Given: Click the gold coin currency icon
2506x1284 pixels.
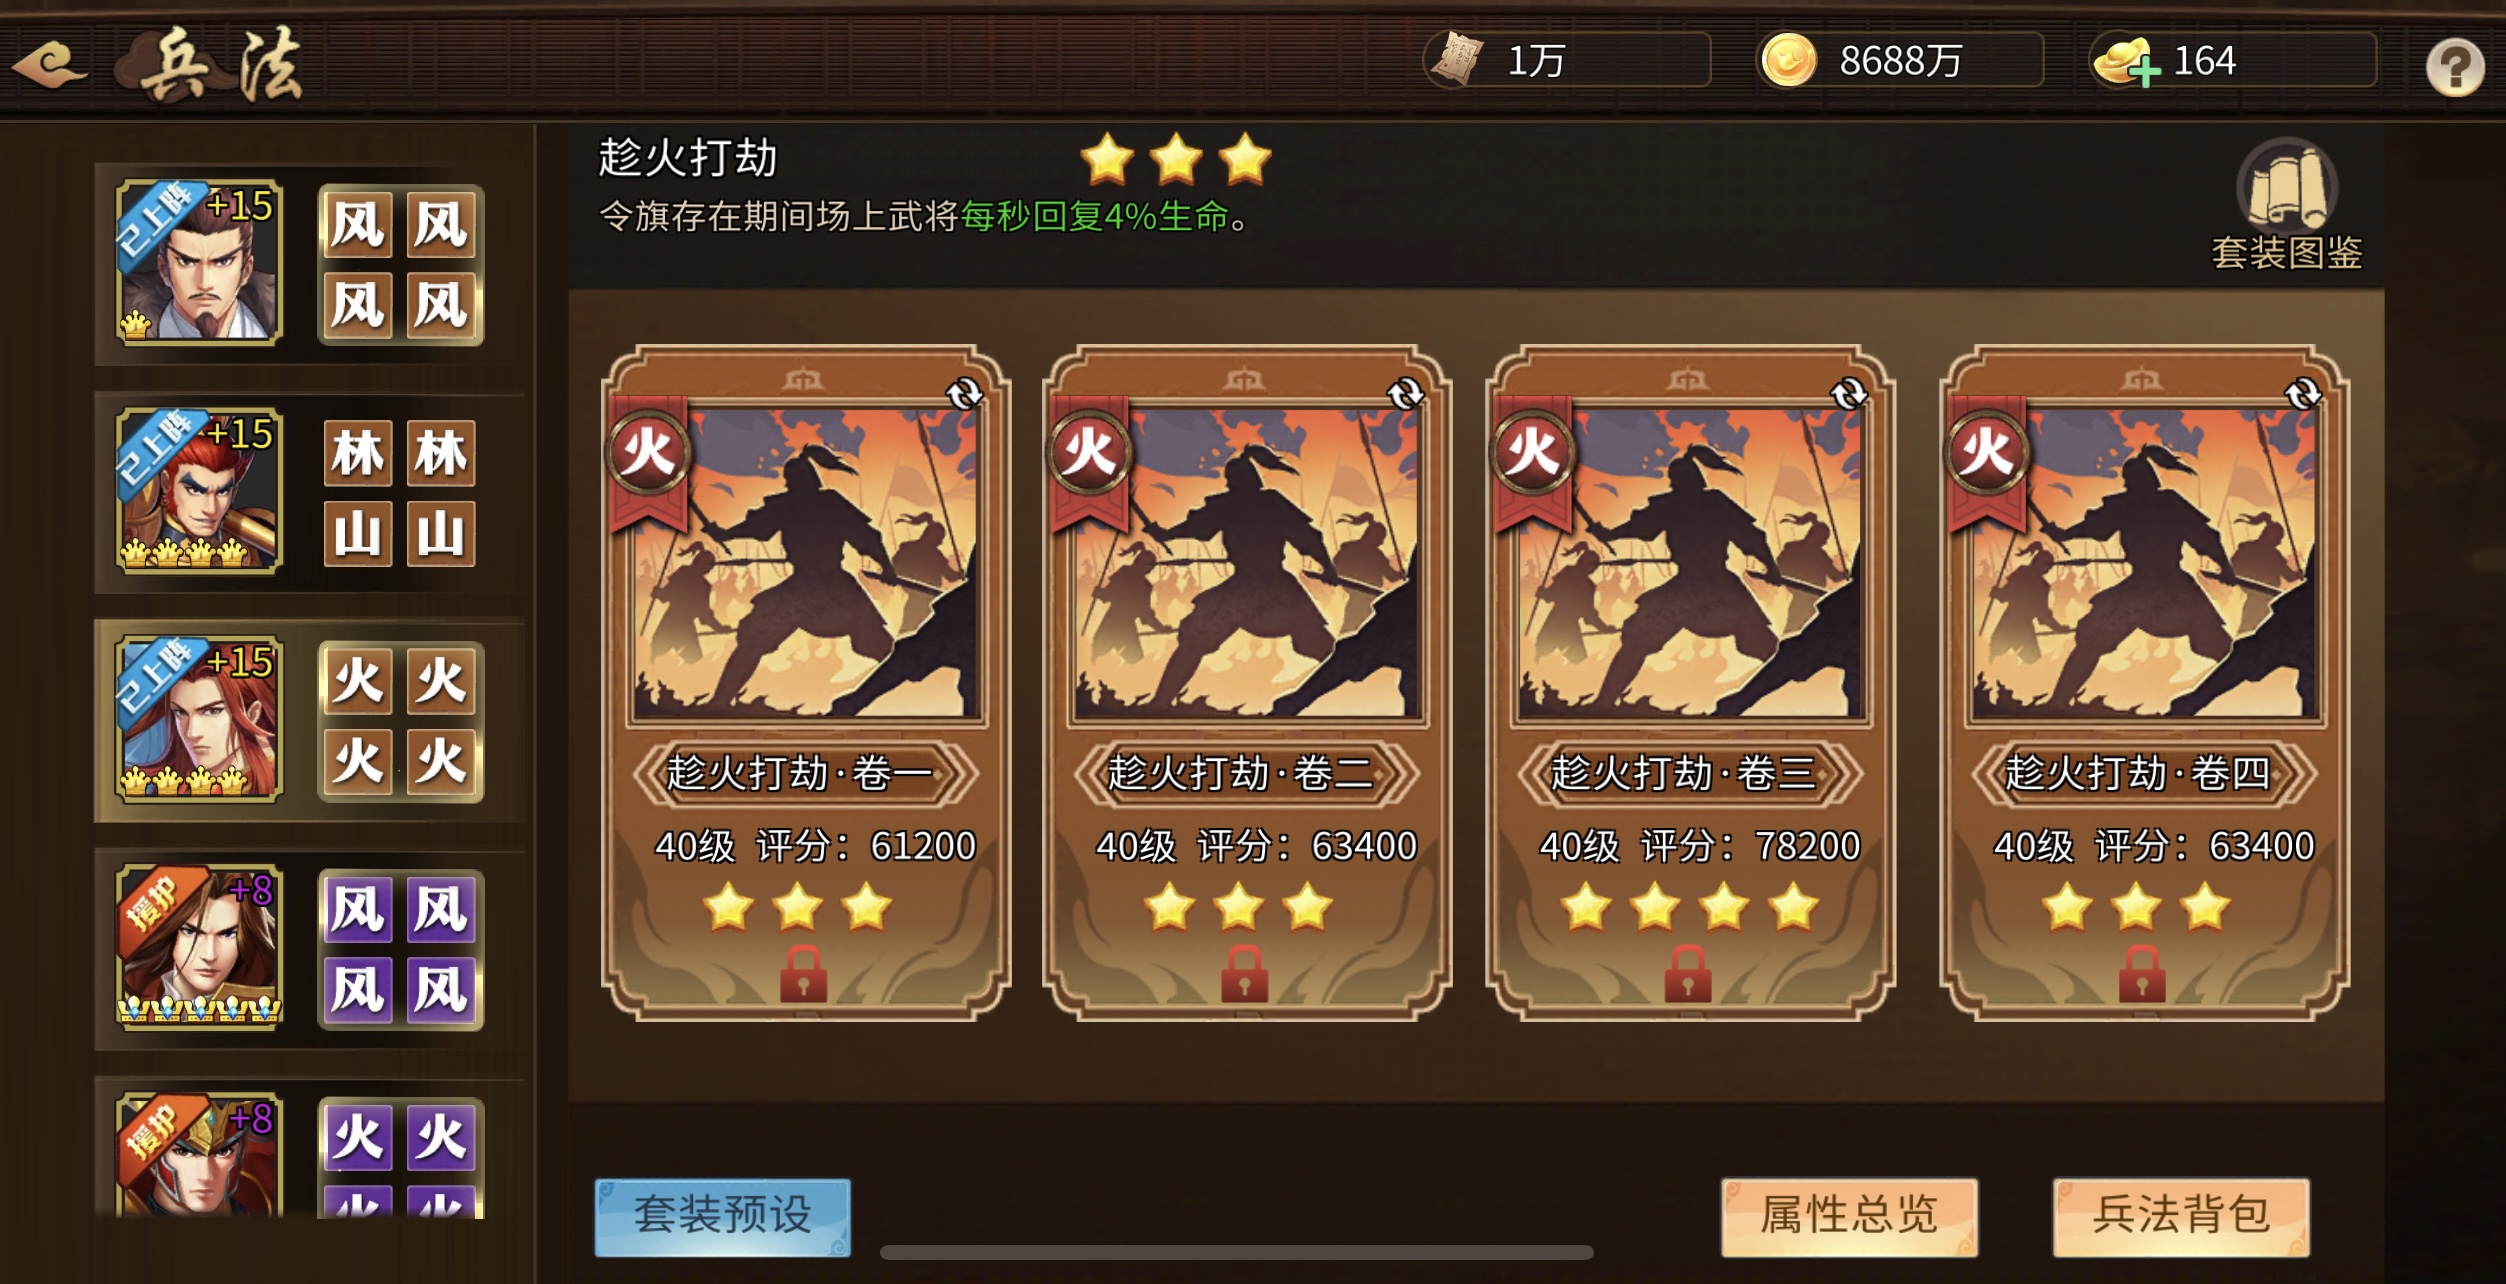Looking at the screenshot, I should click(x=1788, y=61).
